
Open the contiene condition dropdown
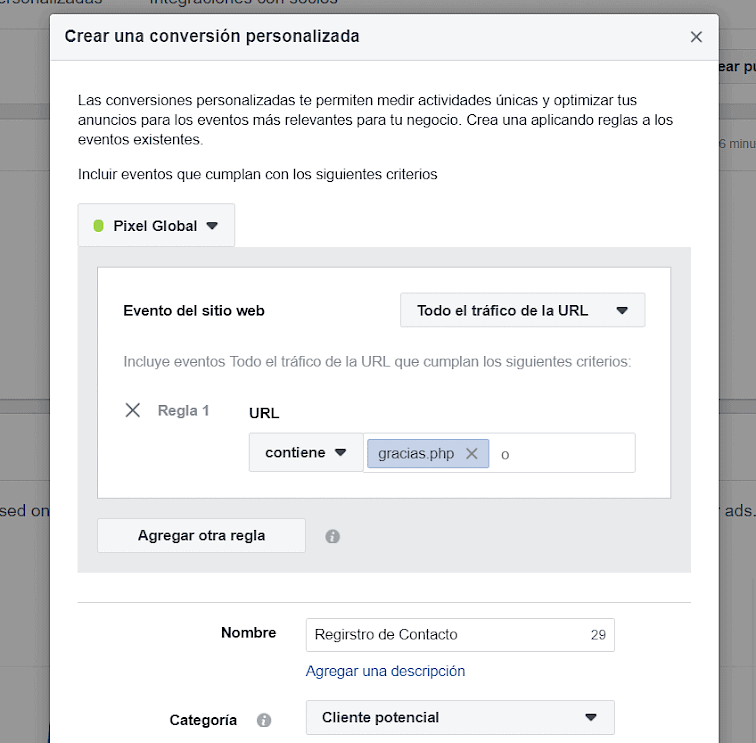pos(306,452)
